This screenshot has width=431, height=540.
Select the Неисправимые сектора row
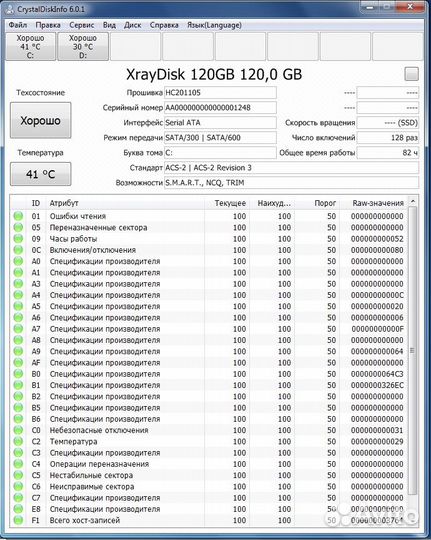209,486
